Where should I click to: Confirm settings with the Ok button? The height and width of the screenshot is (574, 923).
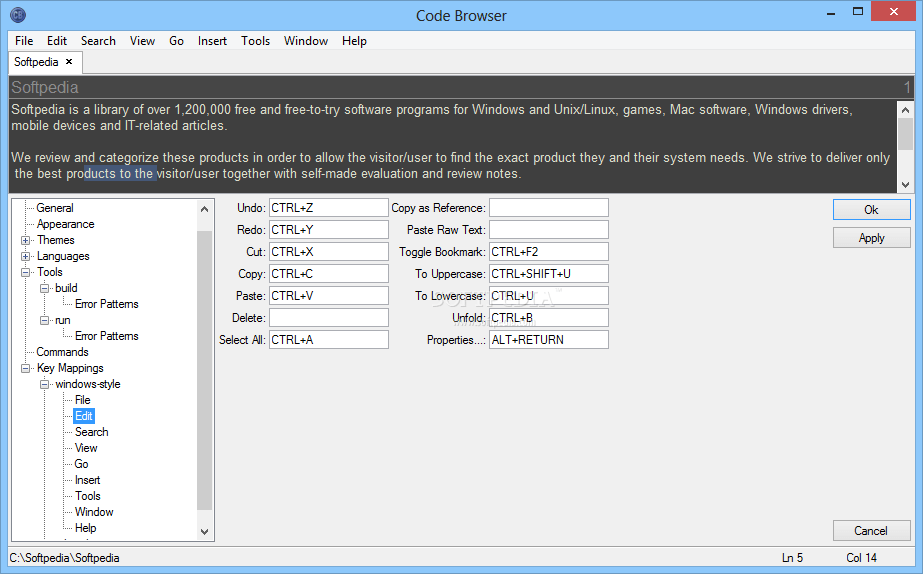871,210
